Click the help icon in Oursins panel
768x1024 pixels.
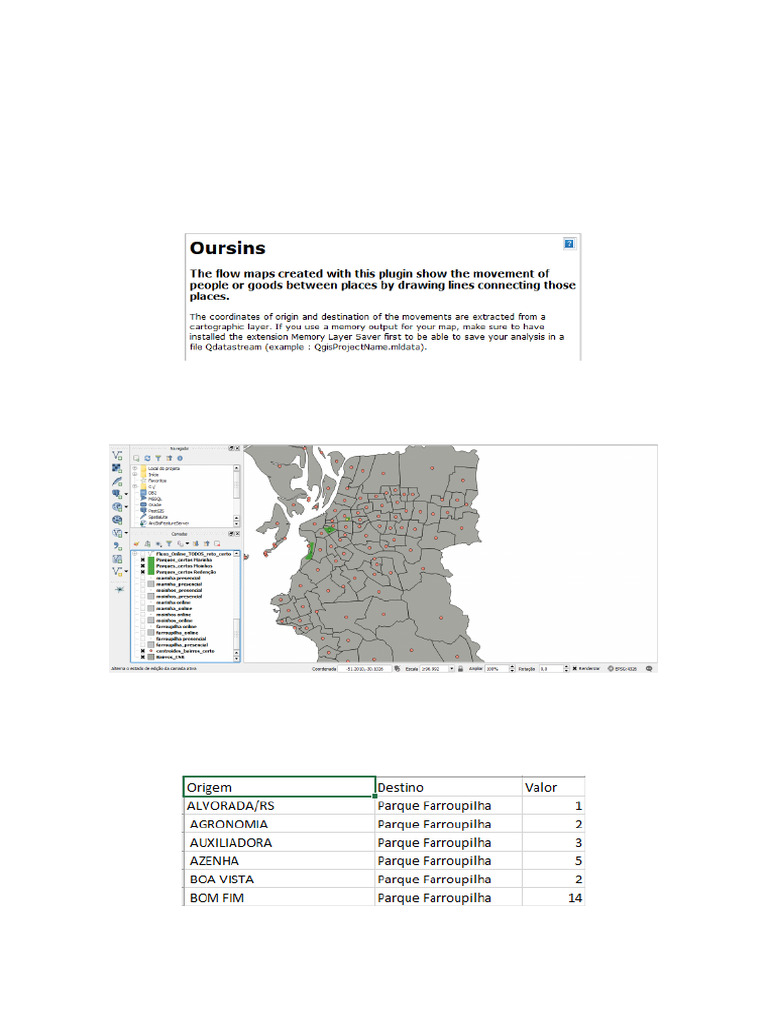coord(569,243)
